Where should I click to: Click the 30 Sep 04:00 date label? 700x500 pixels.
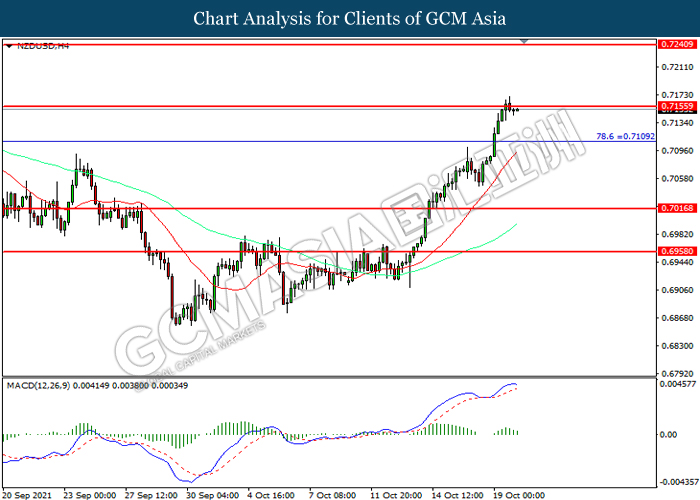212,496
